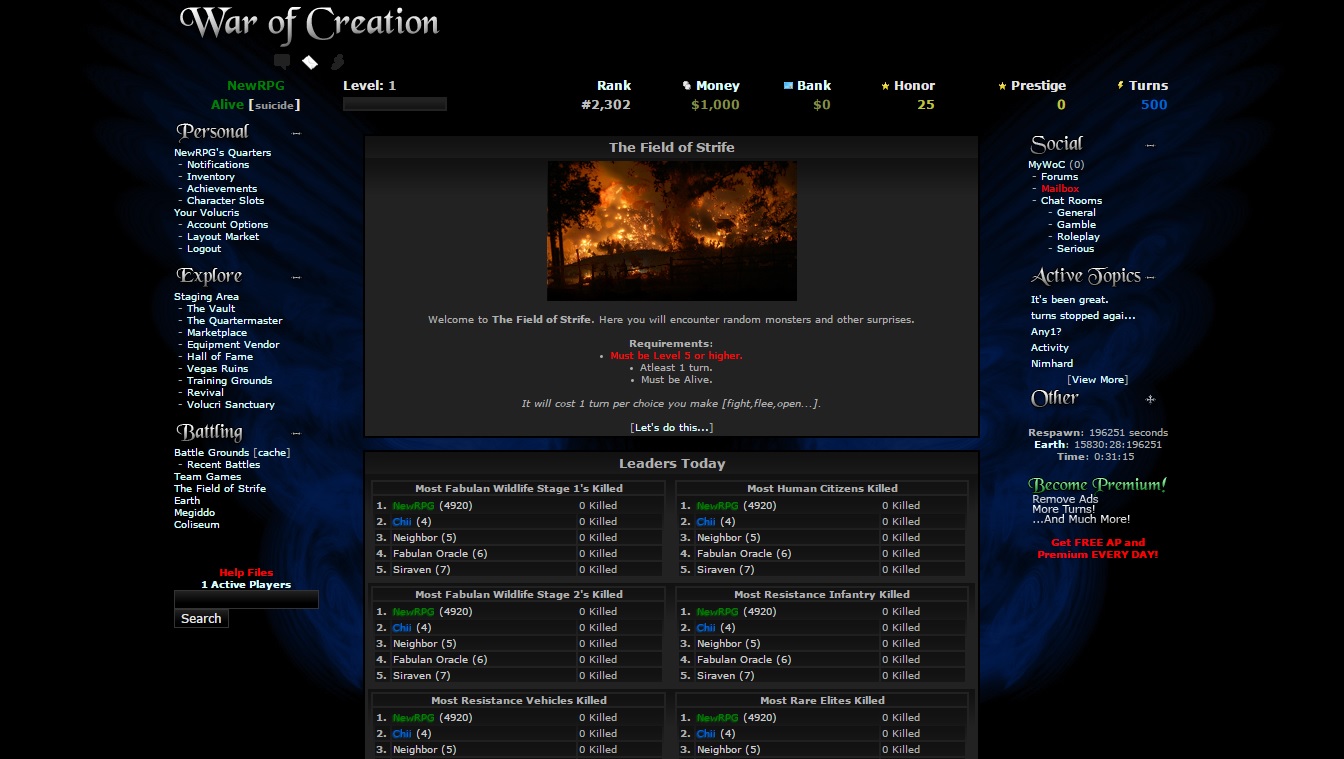Click the cache link next to Battle Grounds

pyautogui.click(x=273, y=453)
